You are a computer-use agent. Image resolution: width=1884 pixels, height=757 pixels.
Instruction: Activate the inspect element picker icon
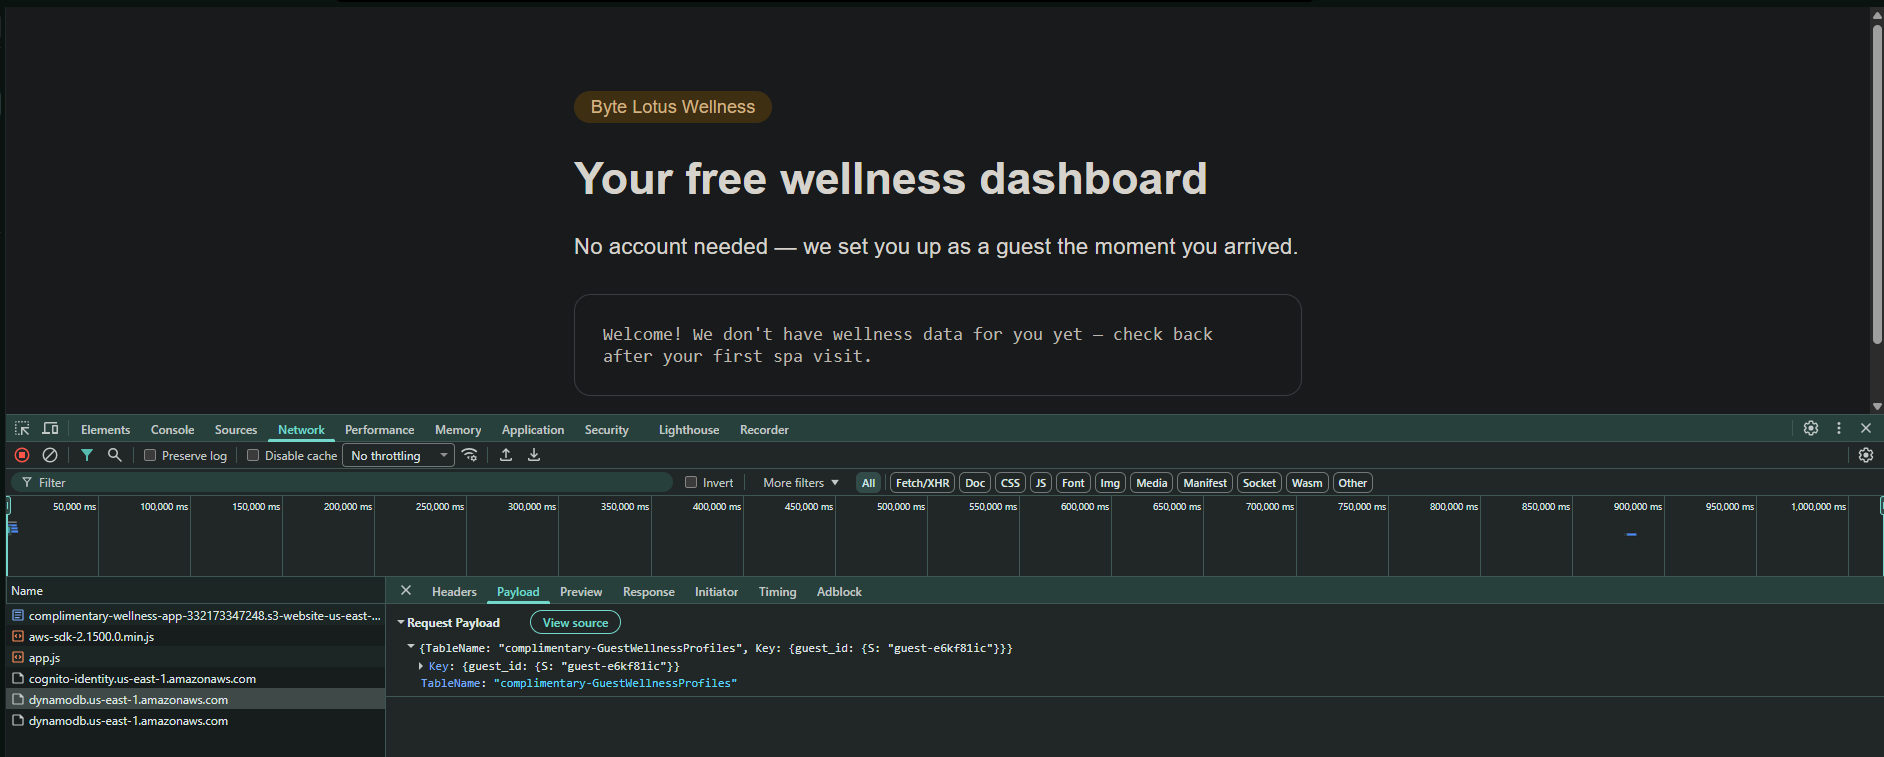(22, 429)
